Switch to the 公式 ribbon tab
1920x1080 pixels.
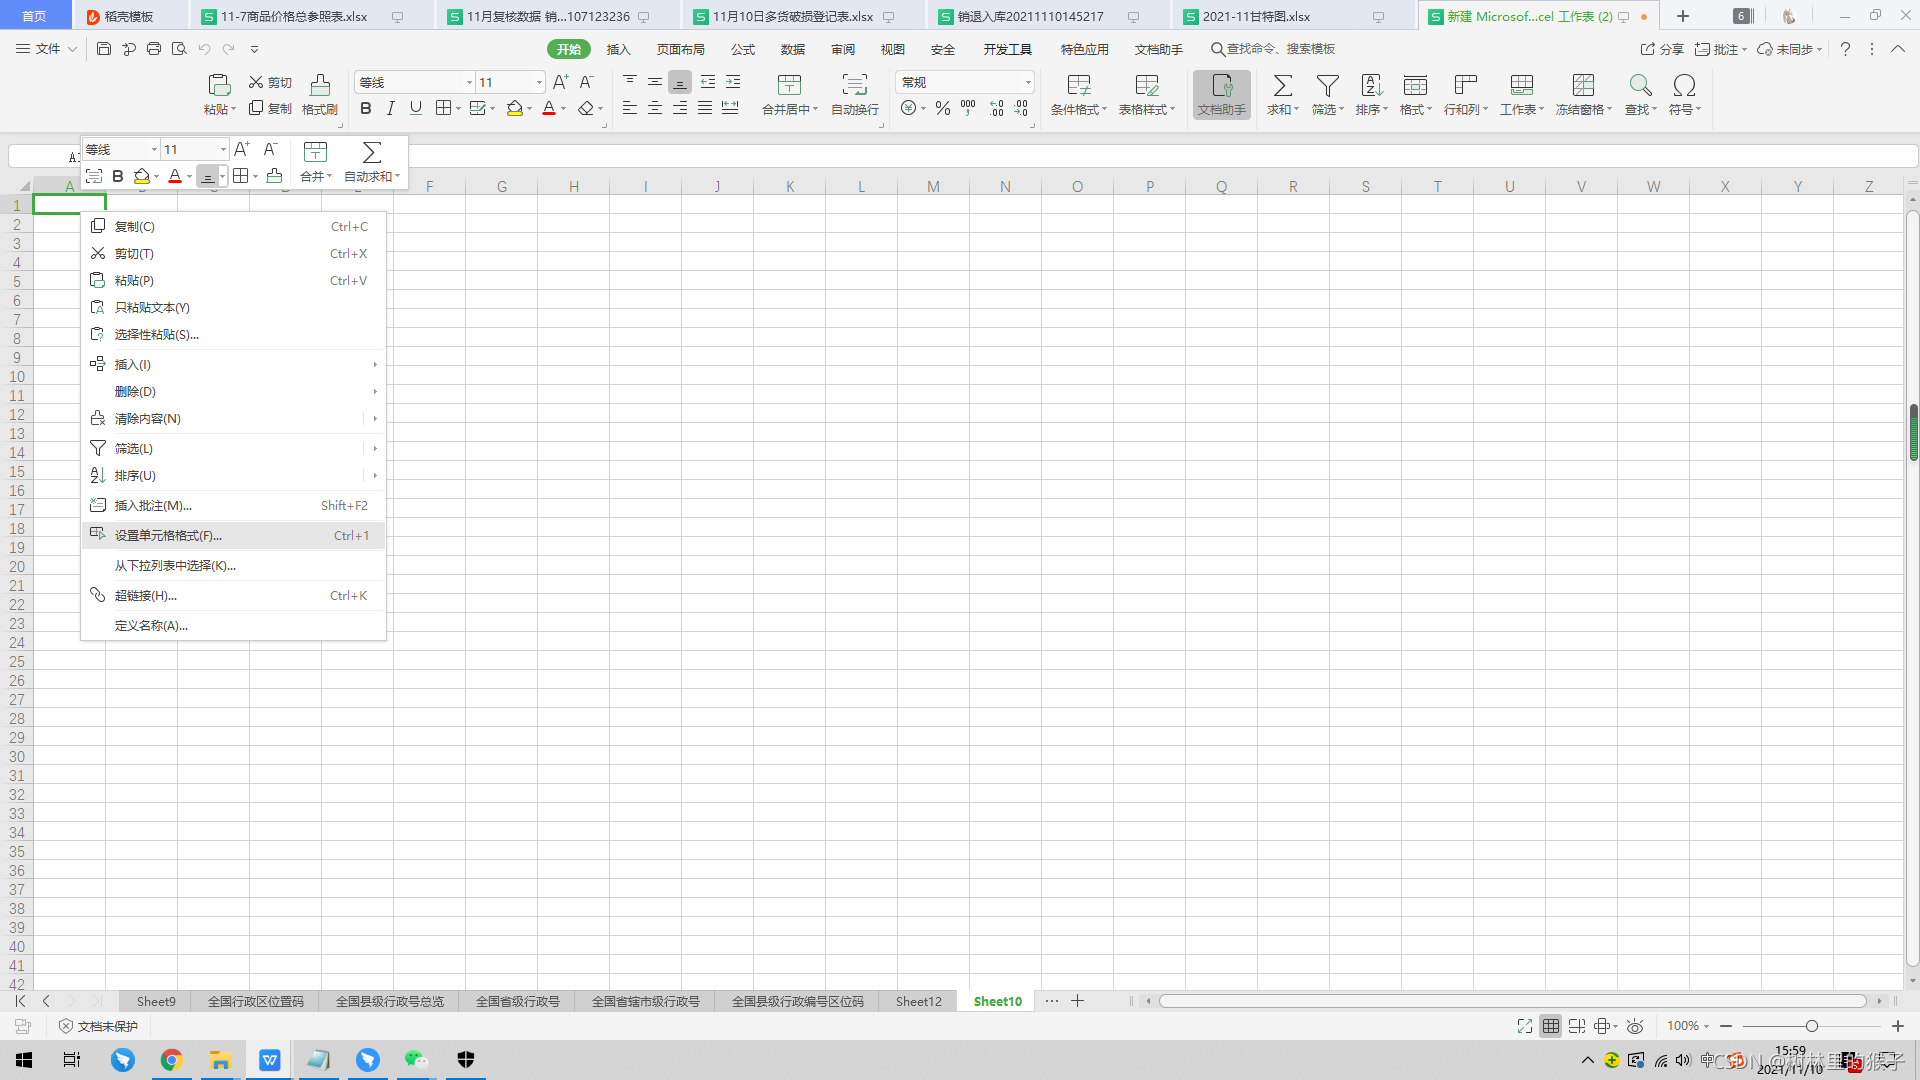pyautogui.click(x=742, y=49)
